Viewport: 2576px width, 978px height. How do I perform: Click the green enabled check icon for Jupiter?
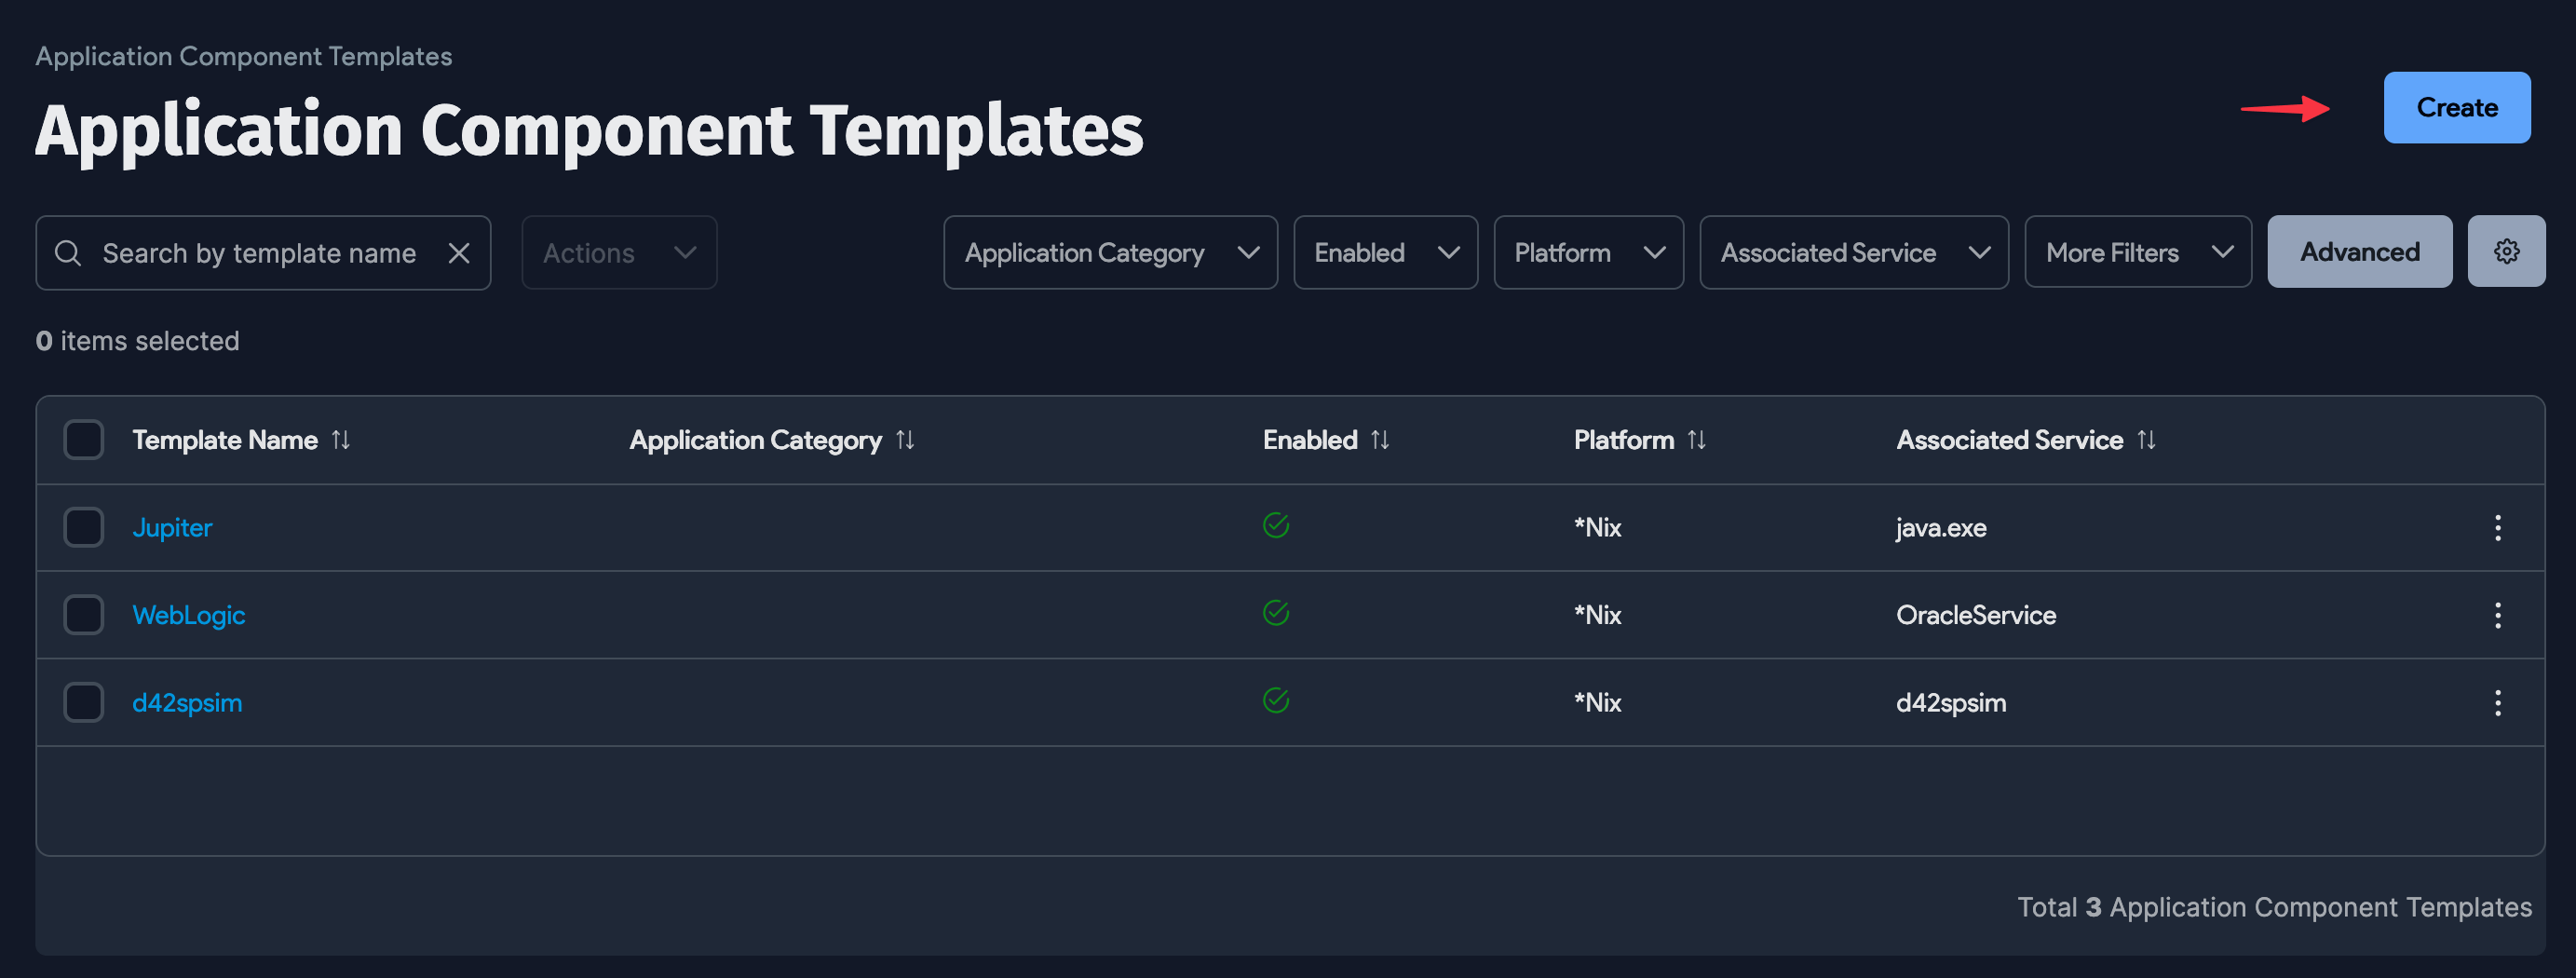[x=1278, y=523]
